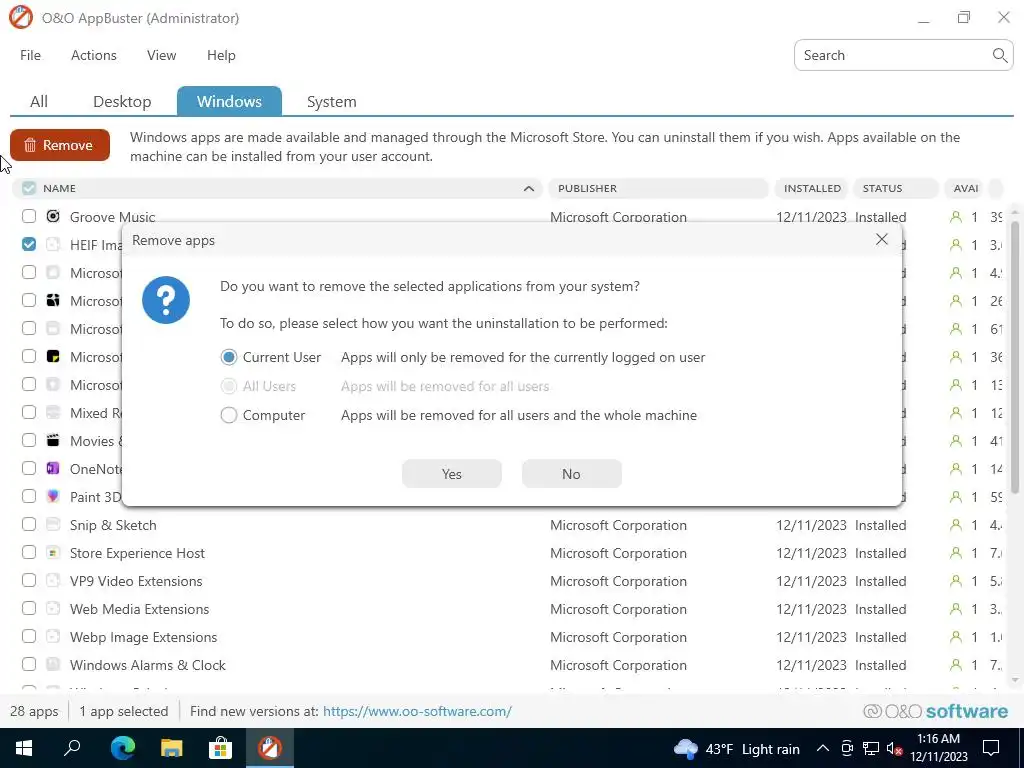Click the user icon in Windows Alarms & Clock row
The width and height of the screenshot is (1024, 768).
[956, 665]
